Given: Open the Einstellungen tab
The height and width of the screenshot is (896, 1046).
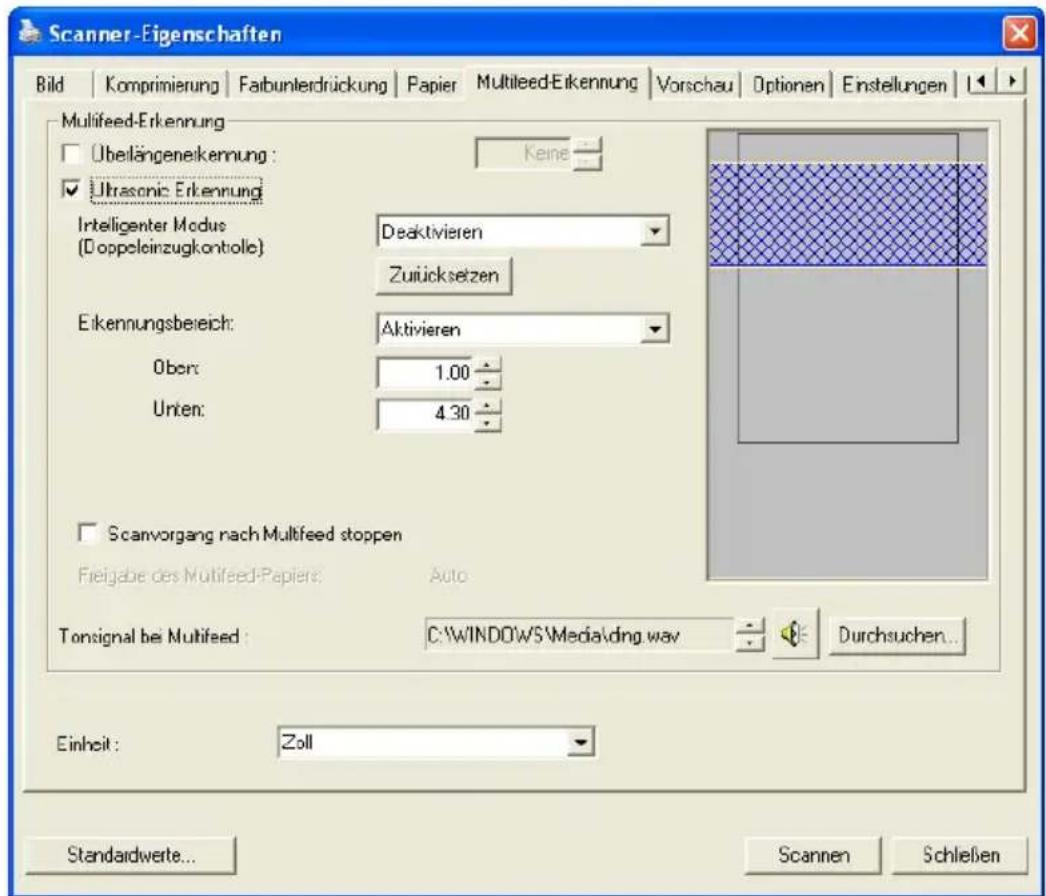Looking at the screenshot, I should click(894, 85).
